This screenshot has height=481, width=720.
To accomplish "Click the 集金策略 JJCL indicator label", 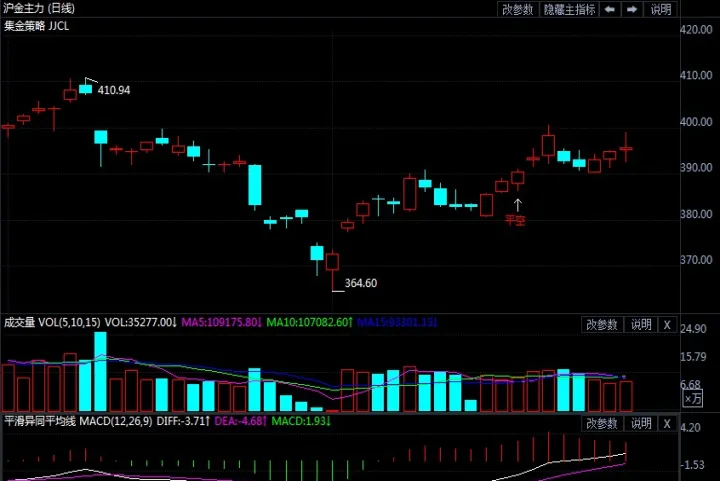I will click(x=36, y=26).
